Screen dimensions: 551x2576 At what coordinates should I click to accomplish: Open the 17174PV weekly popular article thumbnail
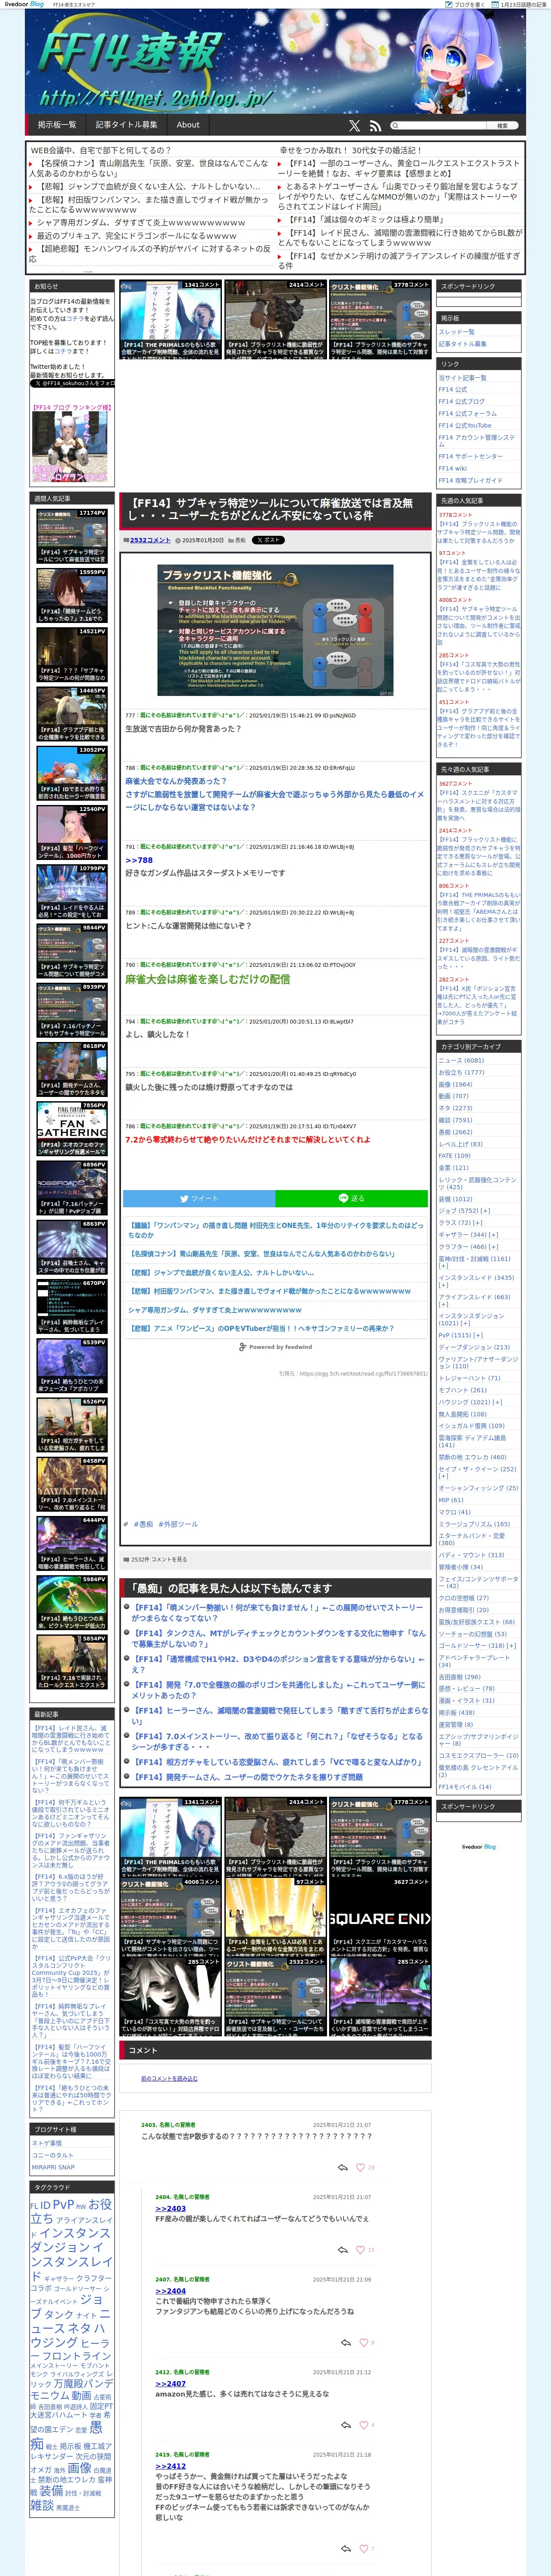pos(72,537)
